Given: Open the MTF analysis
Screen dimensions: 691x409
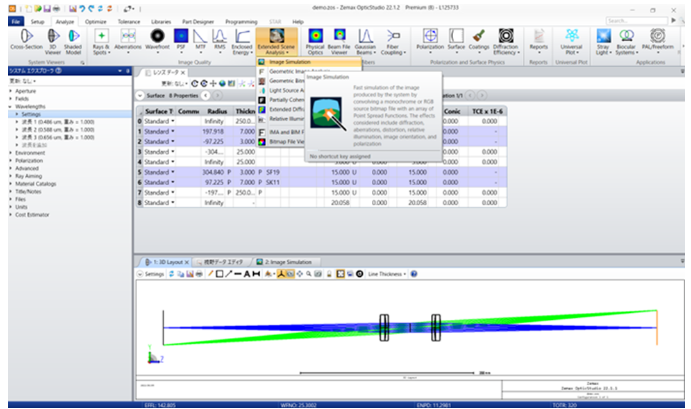Looking at the screenshot, I should point(200,40).
